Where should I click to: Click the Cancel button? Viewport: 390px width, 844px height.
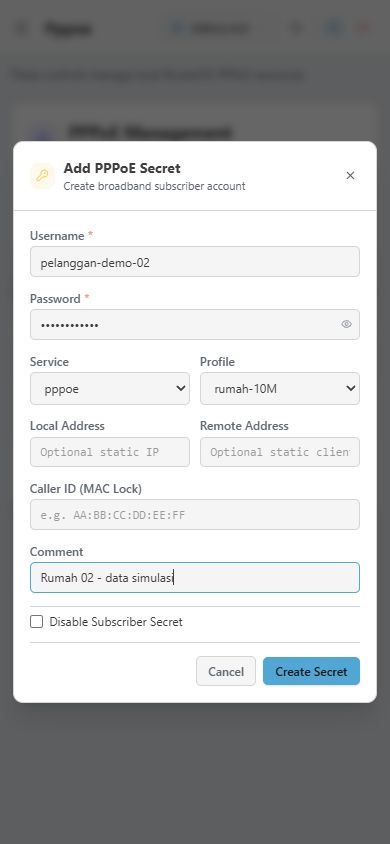226,671
